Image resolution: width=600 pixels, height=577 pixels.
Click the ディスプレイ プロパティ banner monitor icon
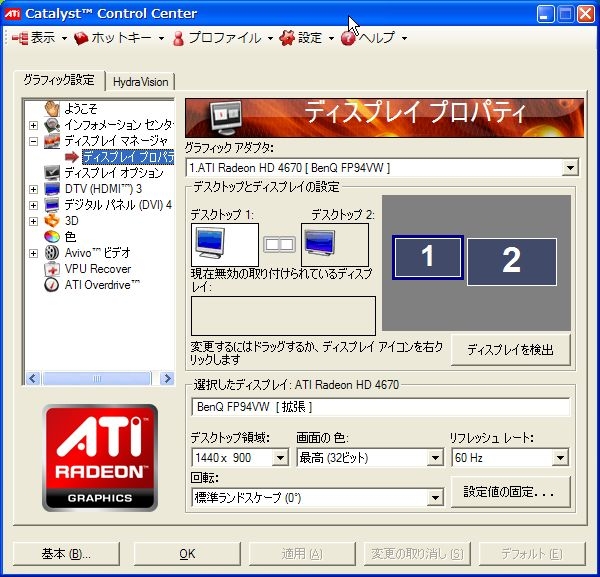226,118
